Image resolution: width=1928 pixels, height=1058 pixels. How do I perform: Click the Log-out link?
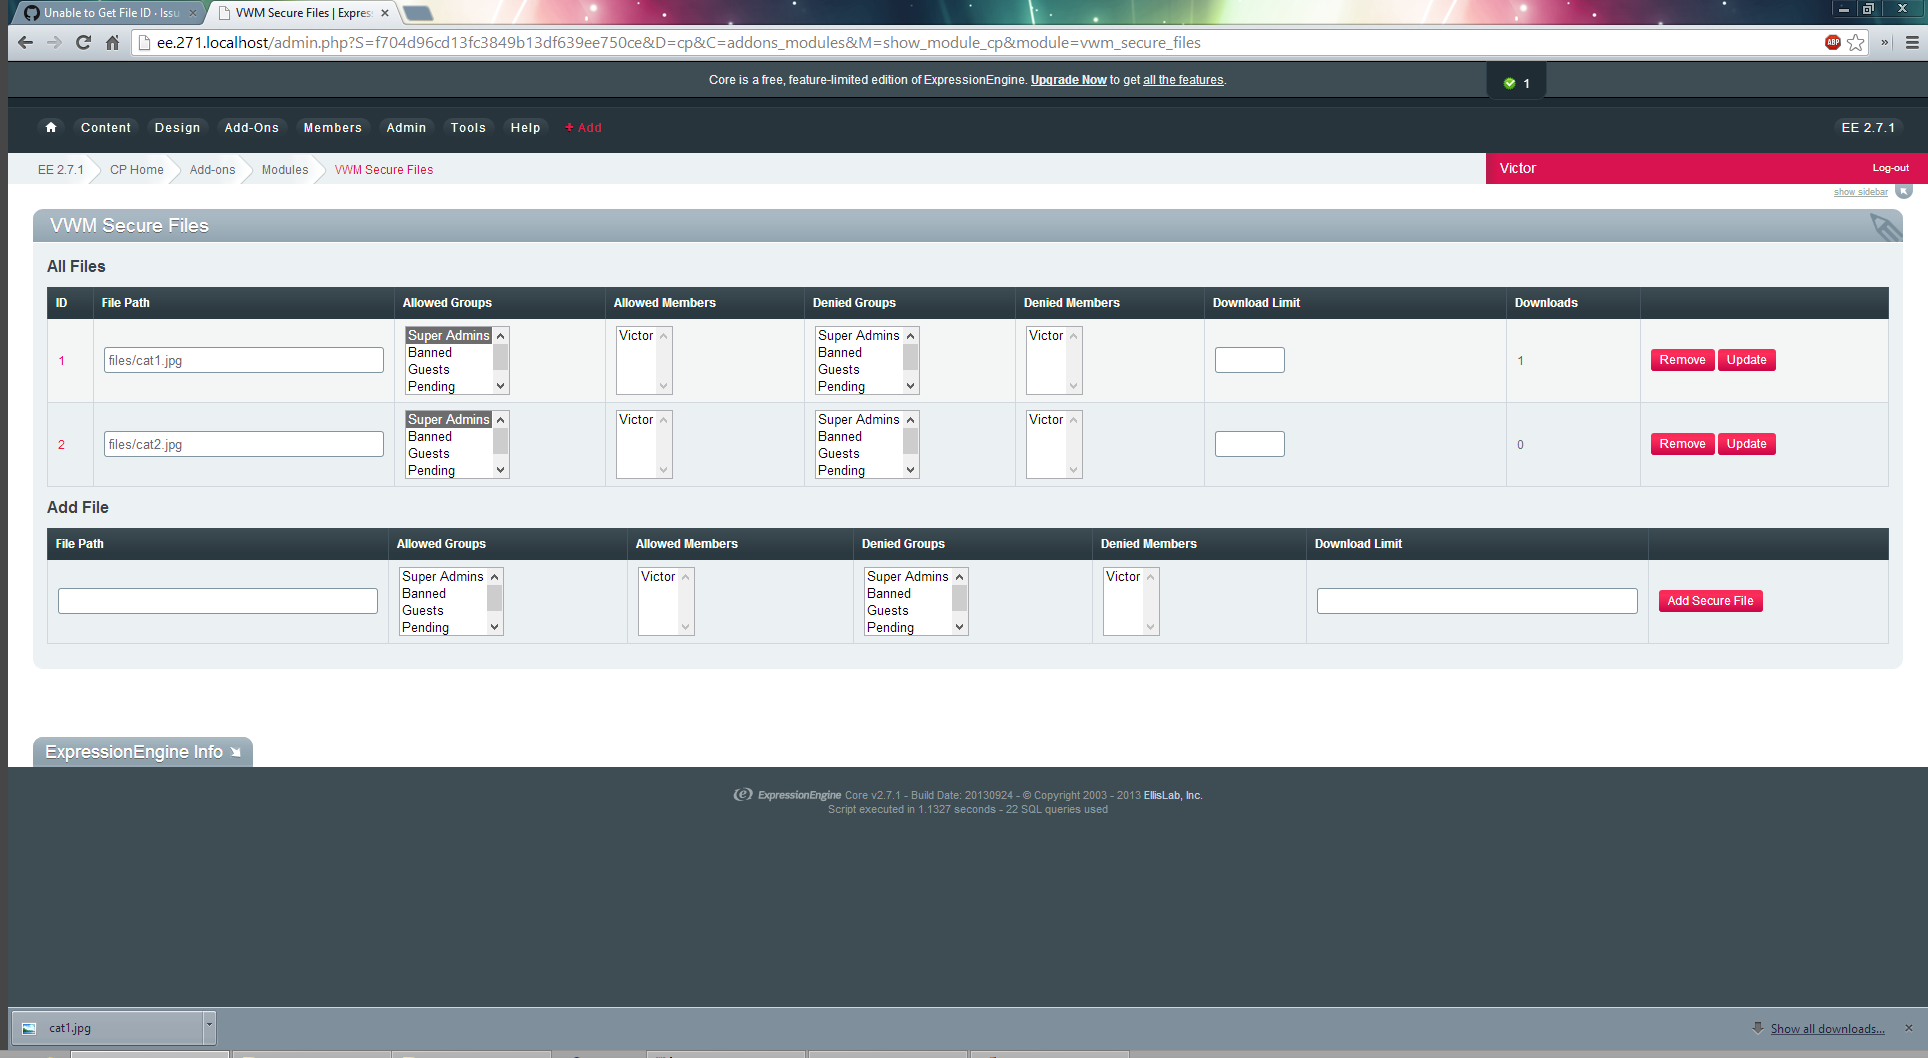pyautogui.click(x=1890, y=168)
